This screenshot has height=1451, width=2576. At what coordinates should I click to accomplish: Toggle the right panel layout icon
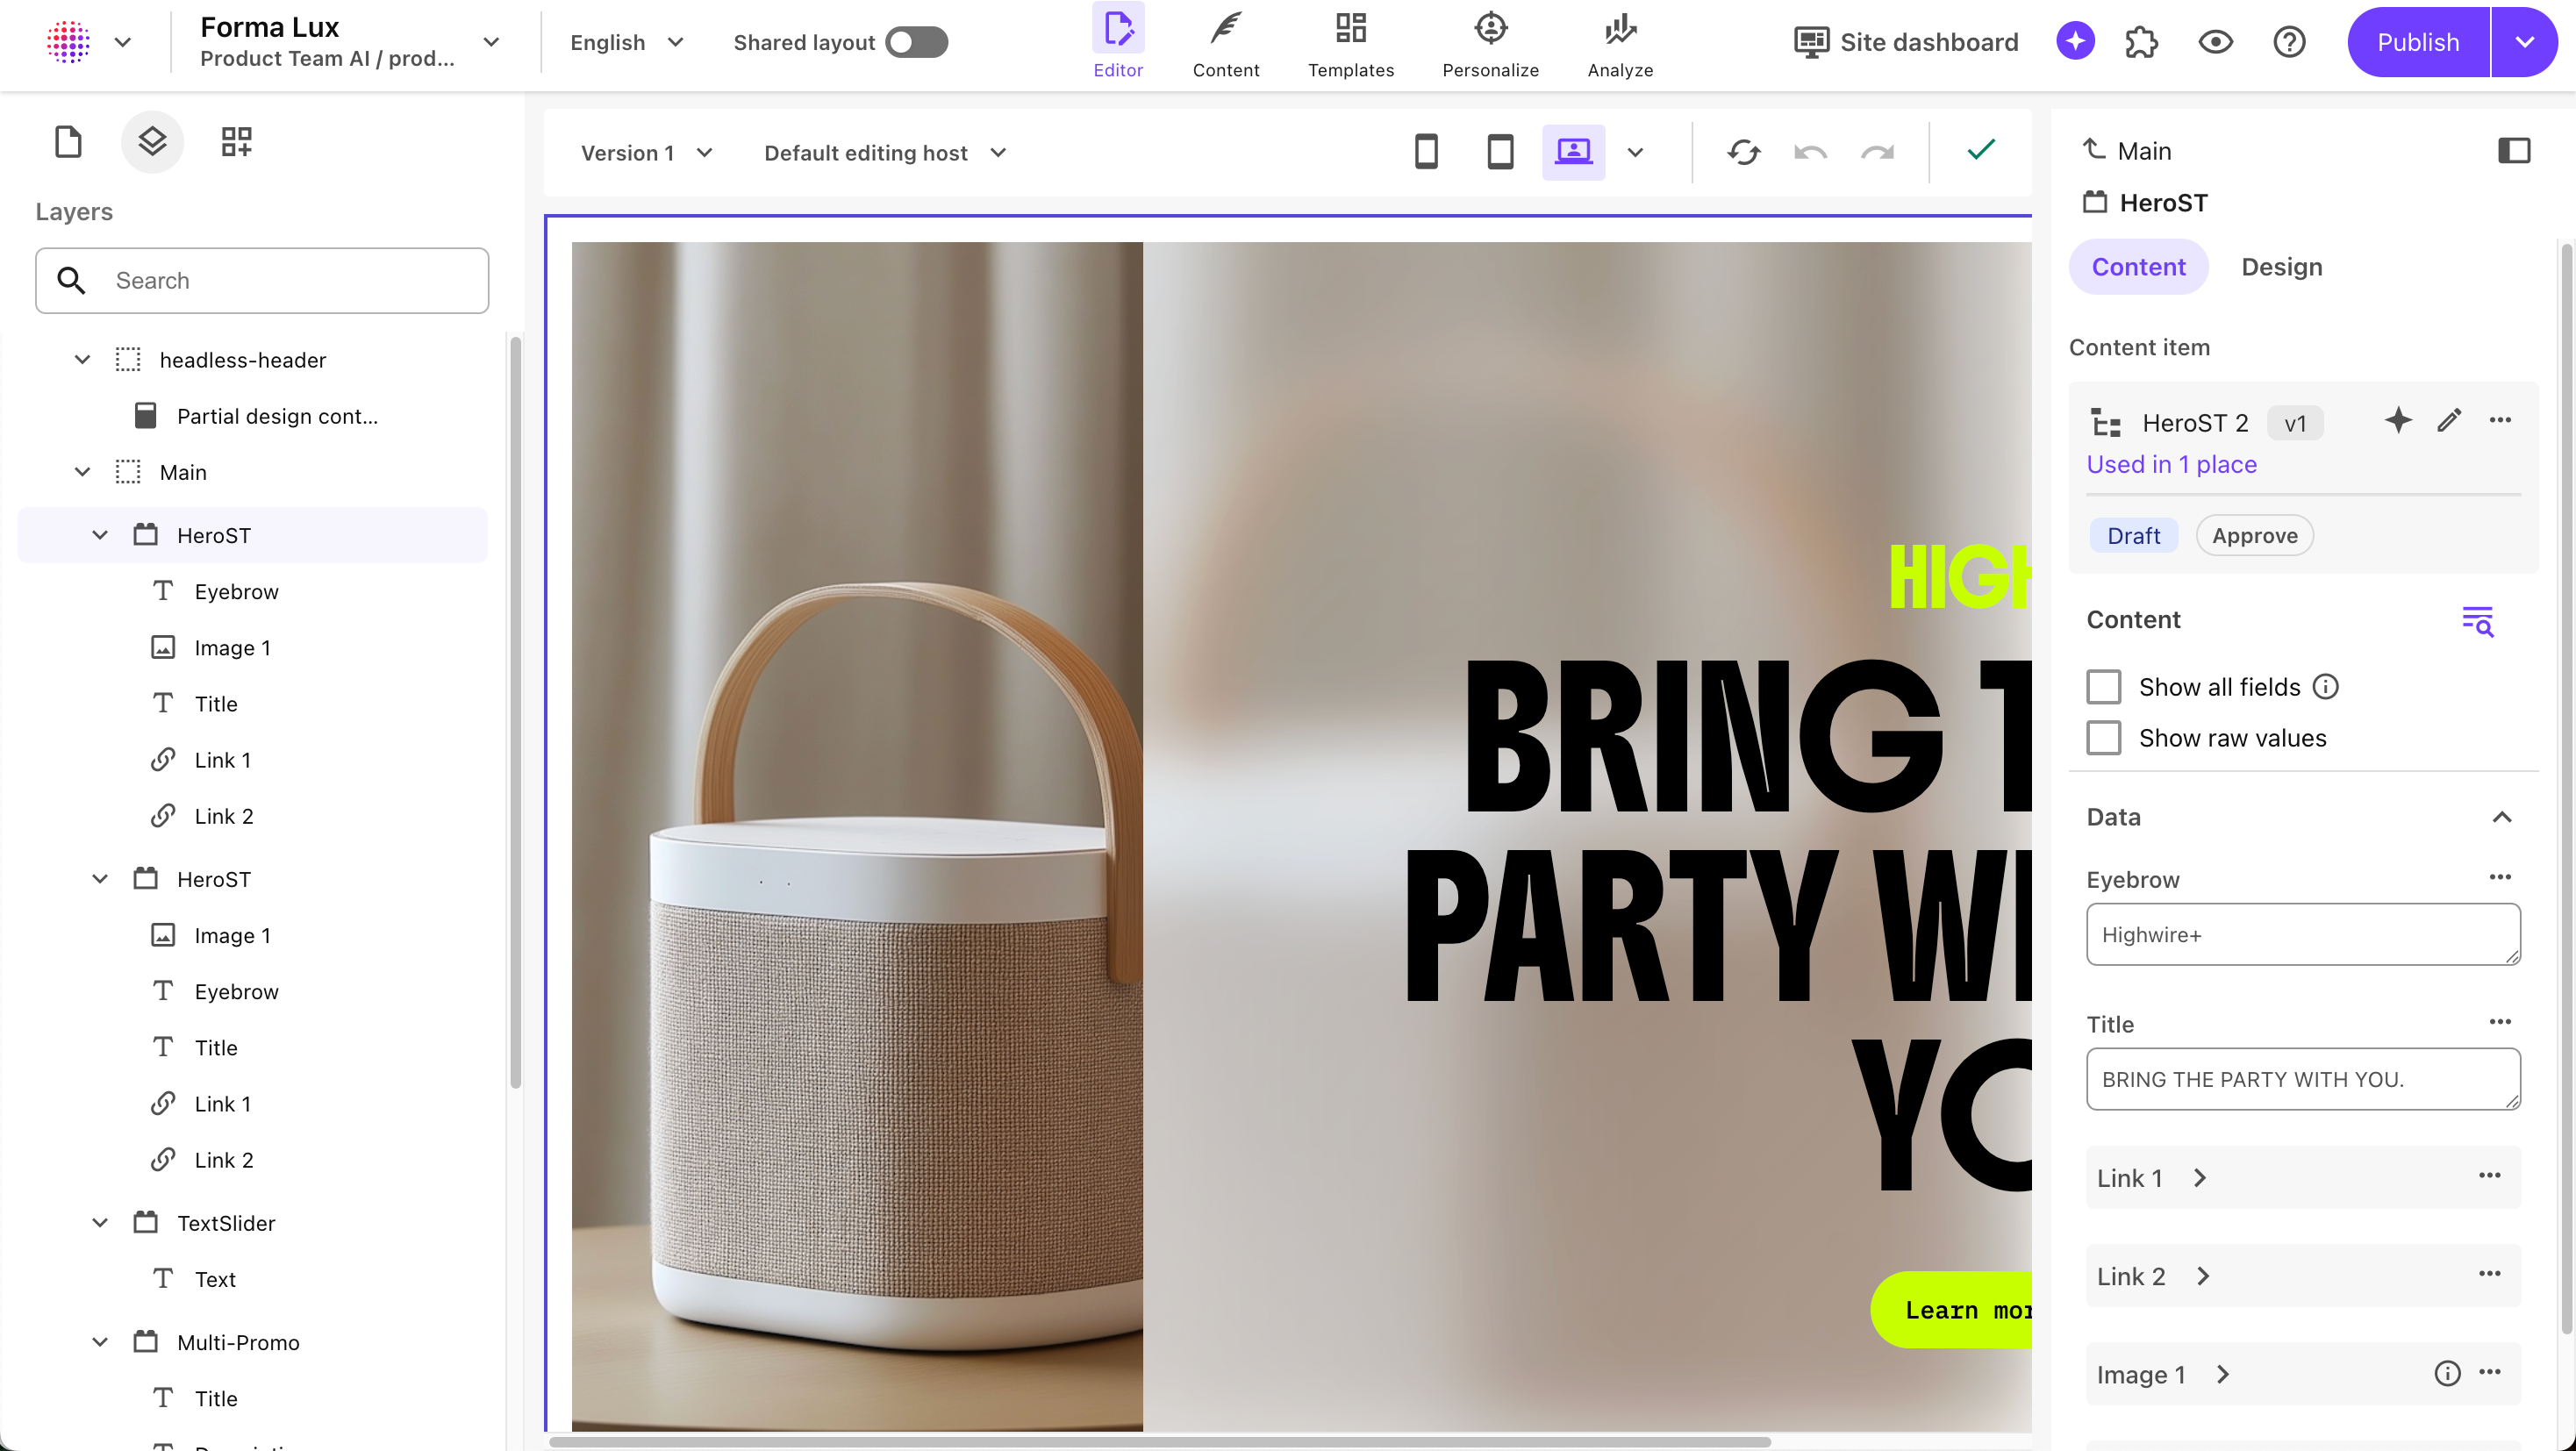[2513, 150]
